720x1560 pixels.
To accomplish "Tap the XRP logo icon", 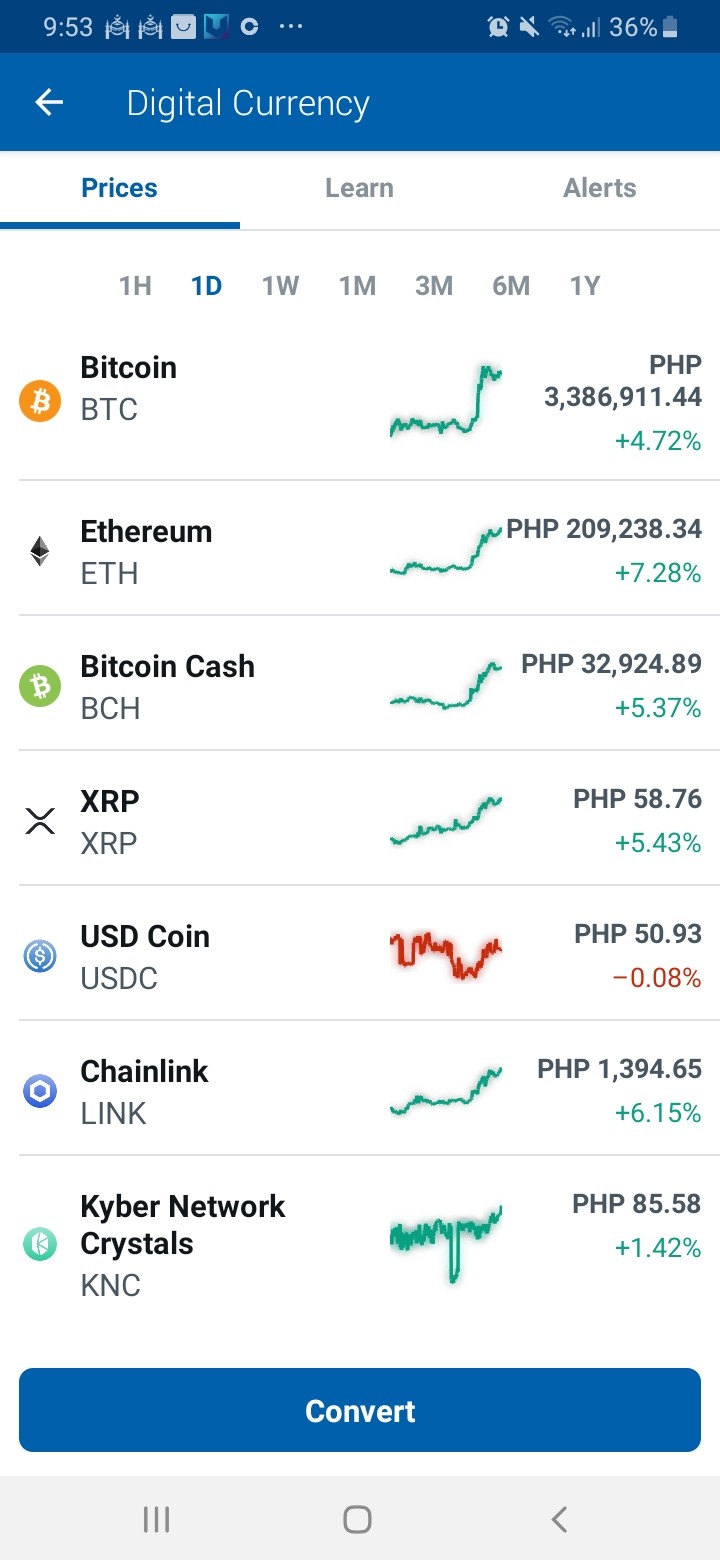I will (x=40, y=821).
